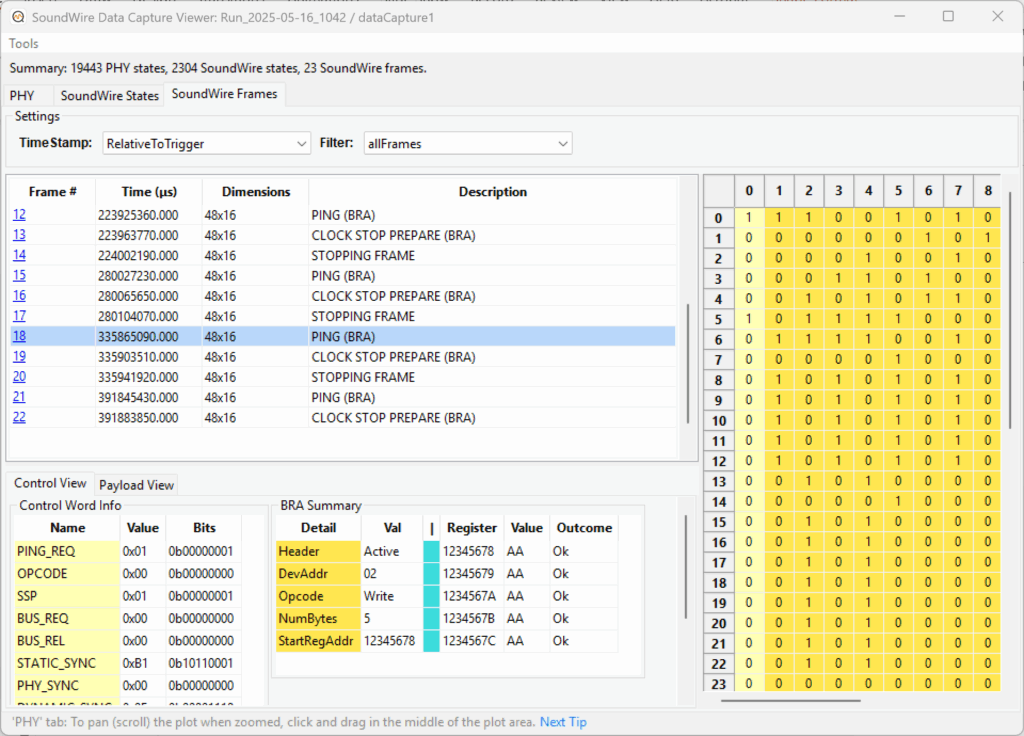Screen dimensions: 1024x736
Task: Select the StartRegAddr detail cell
Action: pyautogui.click(x=317, y=641)
